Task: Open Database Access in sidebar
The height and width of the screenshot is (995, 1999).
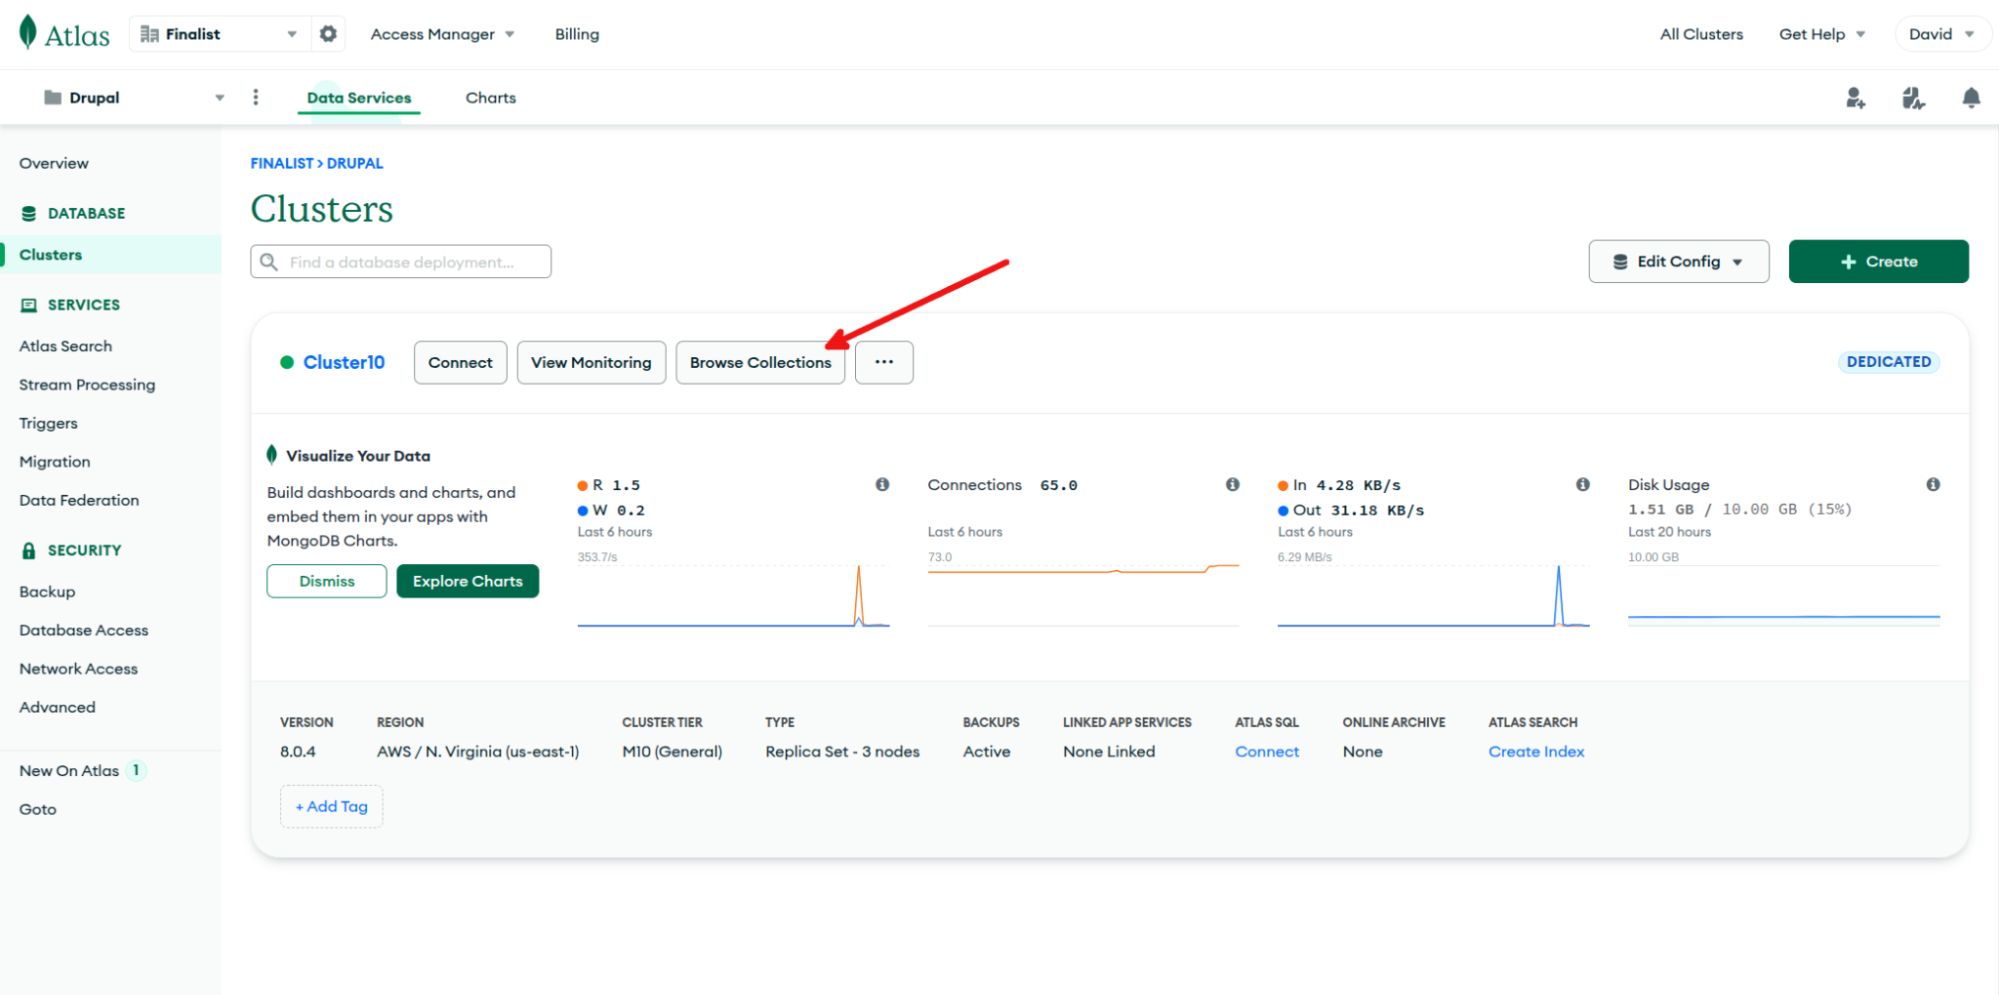Action: (x=84, y=630)
